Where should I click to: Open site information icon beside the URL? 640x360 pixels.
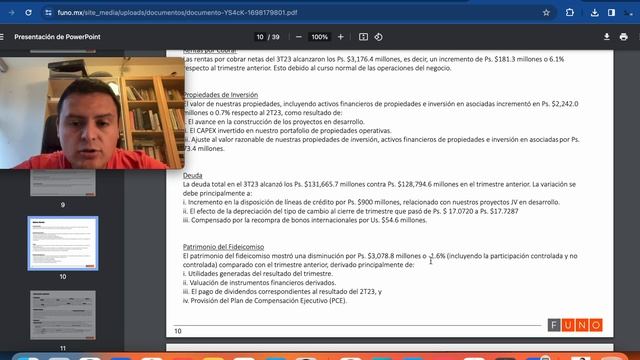click(48, 13)
